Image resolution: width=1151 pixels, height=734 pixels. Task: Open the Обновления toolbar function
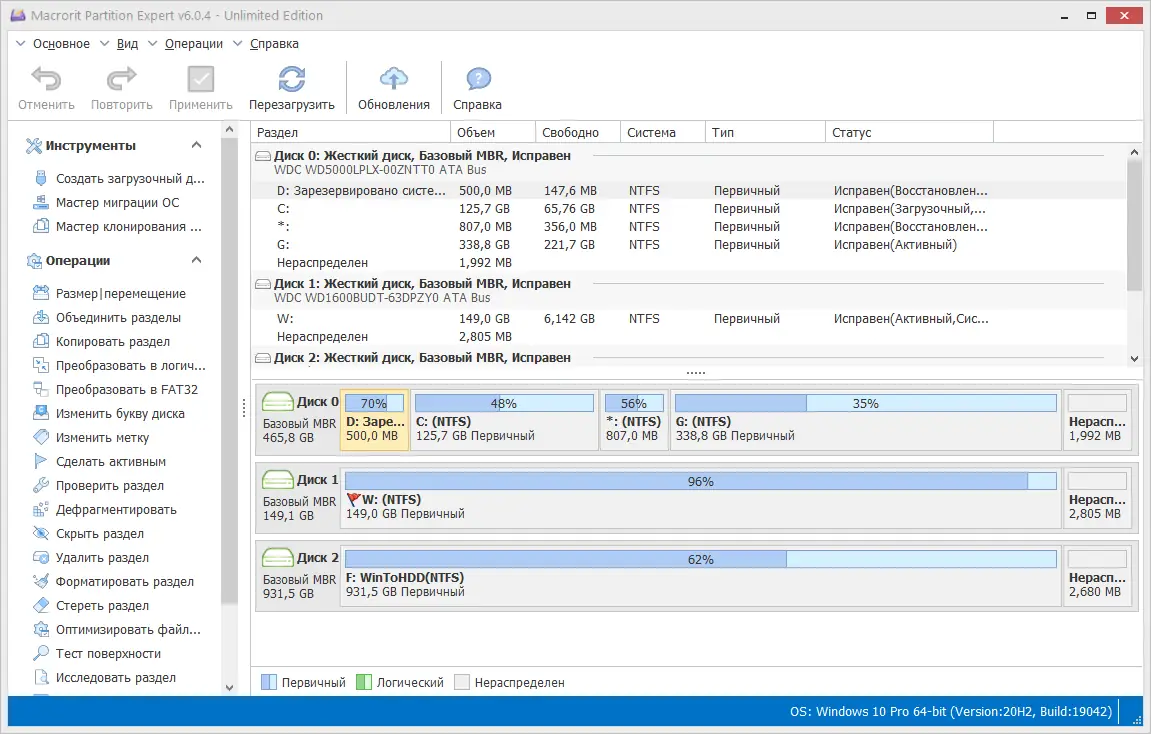click(x=393, y=86)
